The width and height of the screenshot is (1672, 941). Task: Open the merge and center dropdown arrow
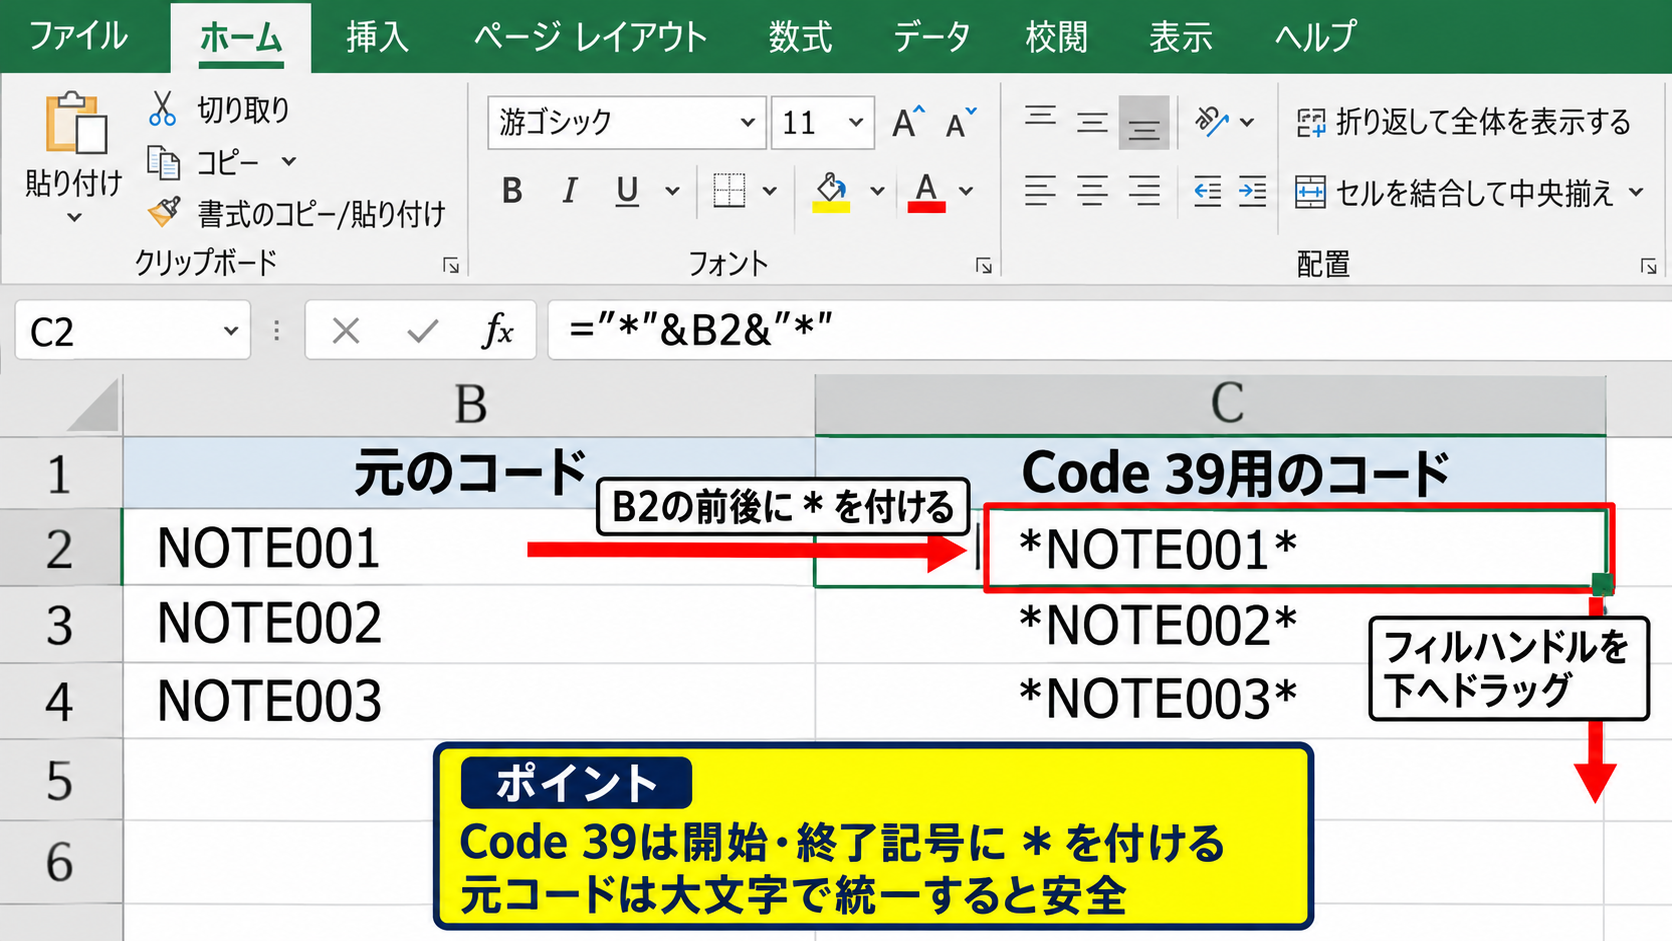pyautogui.click(x=1636, y=191)
